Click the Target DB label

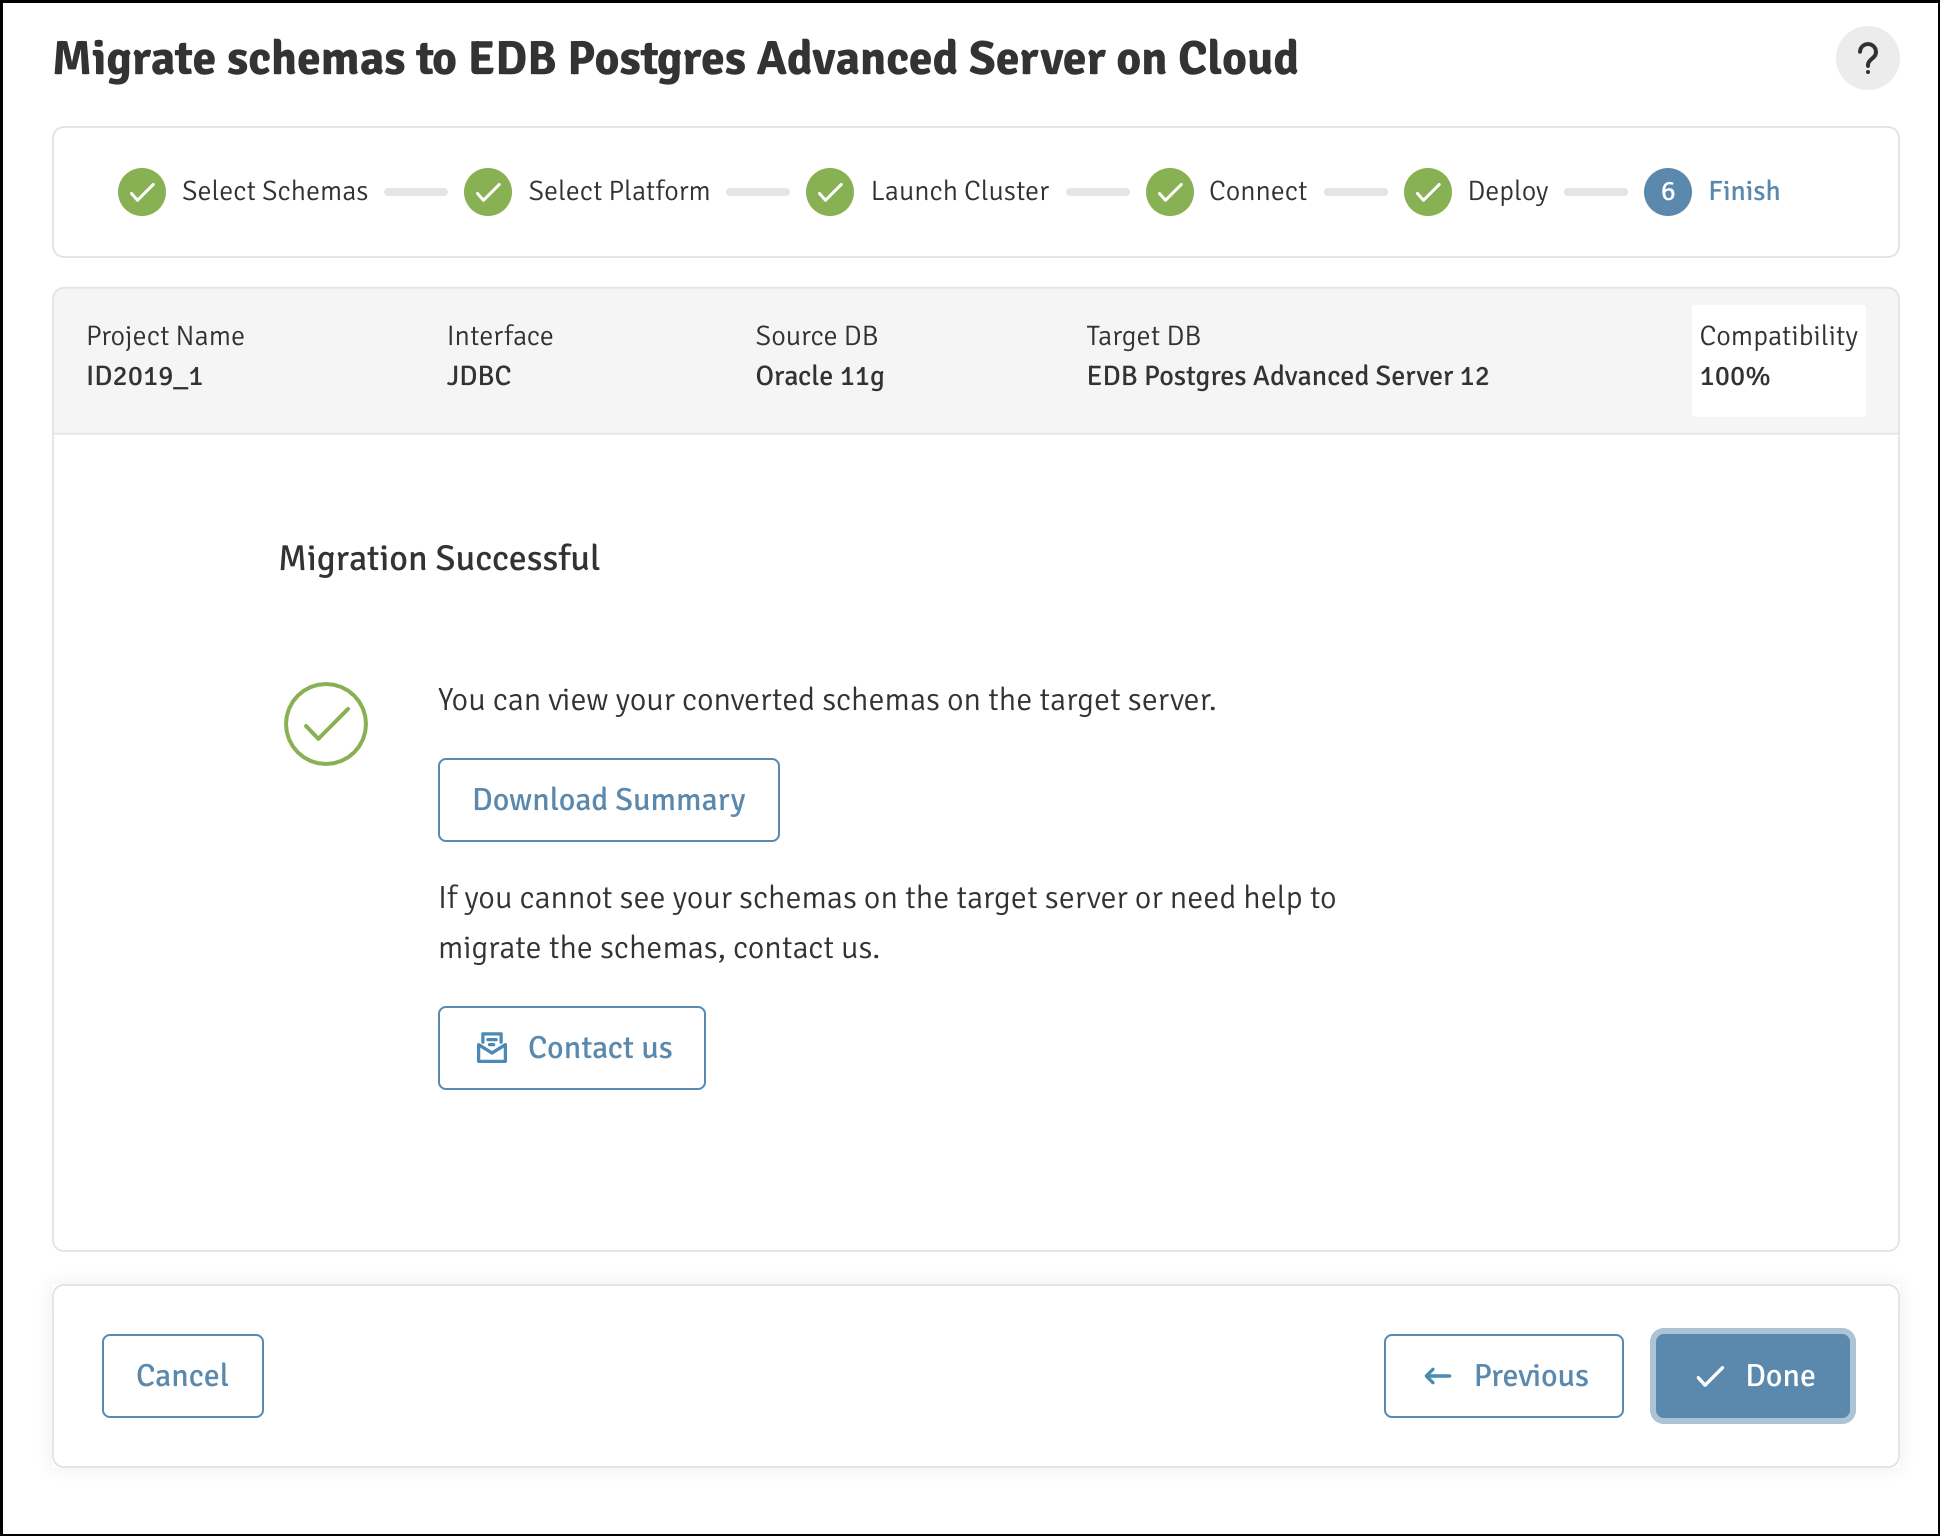(x=1144, y=336)
